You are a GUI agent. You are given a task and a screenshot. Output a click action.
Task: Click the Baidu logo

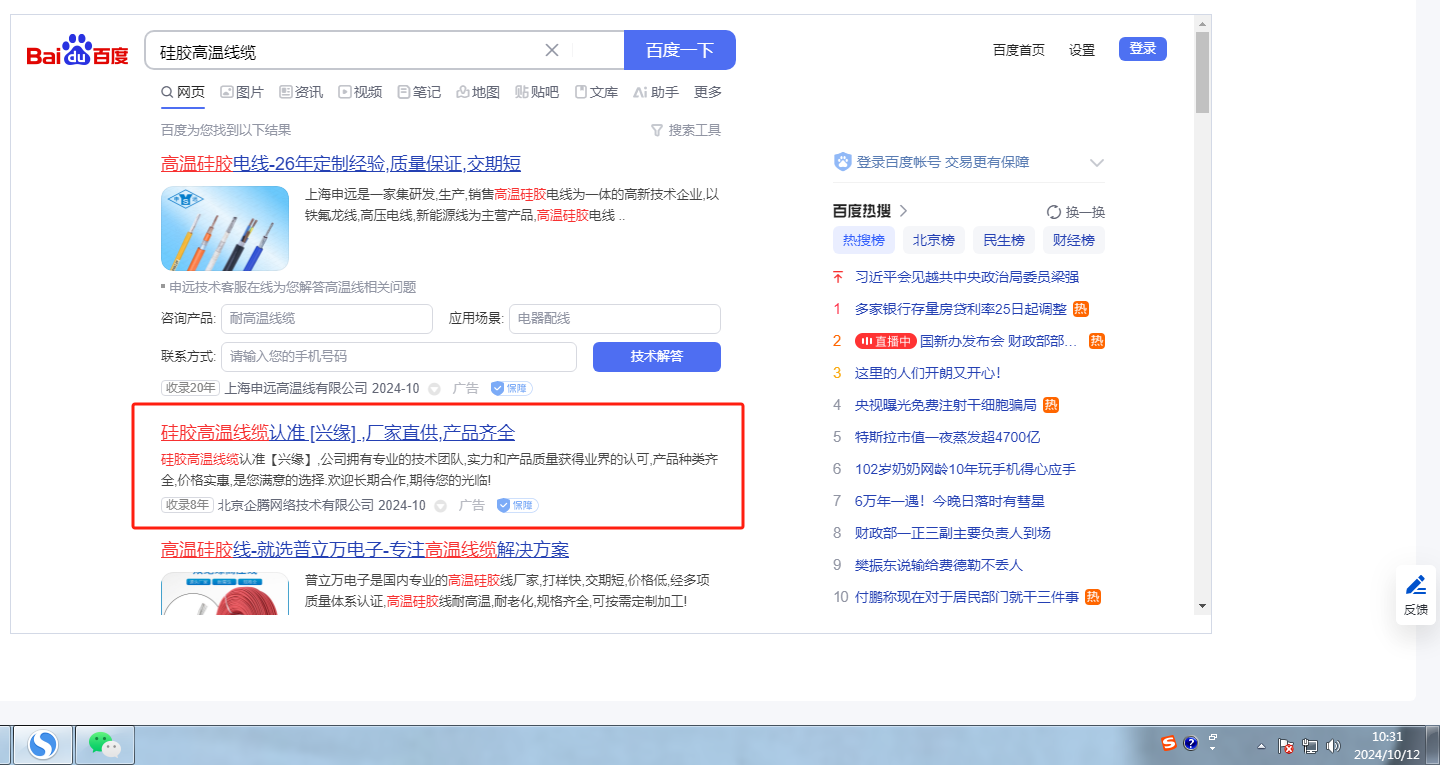pos(77,51)
